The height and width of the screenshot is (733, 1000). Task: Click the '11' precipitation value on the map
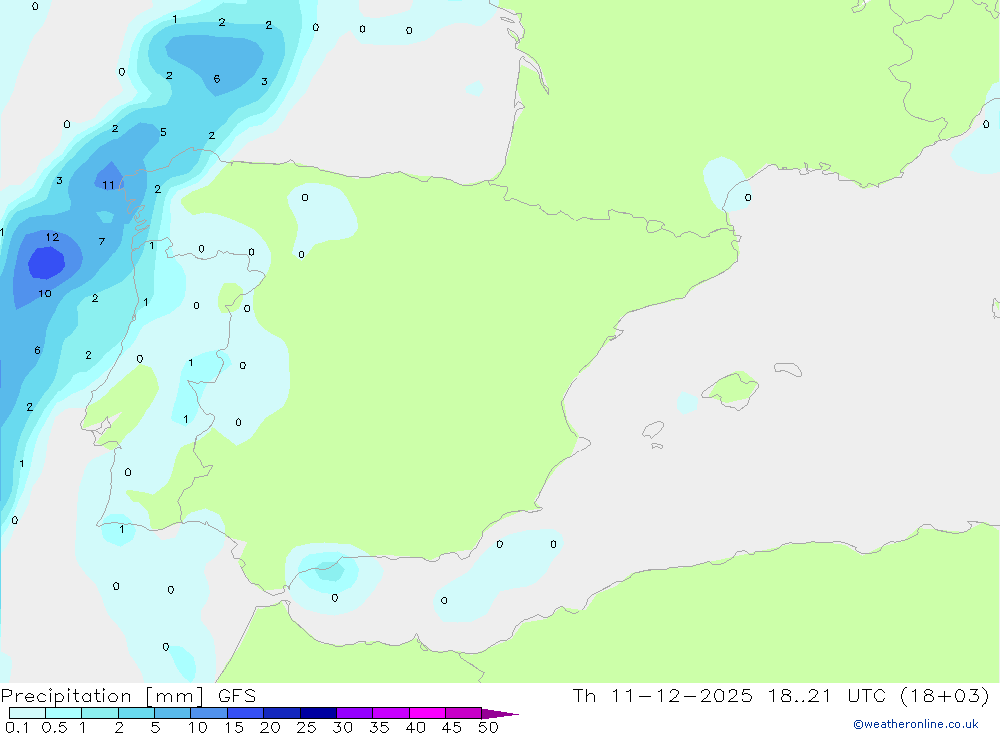[108, 185]
